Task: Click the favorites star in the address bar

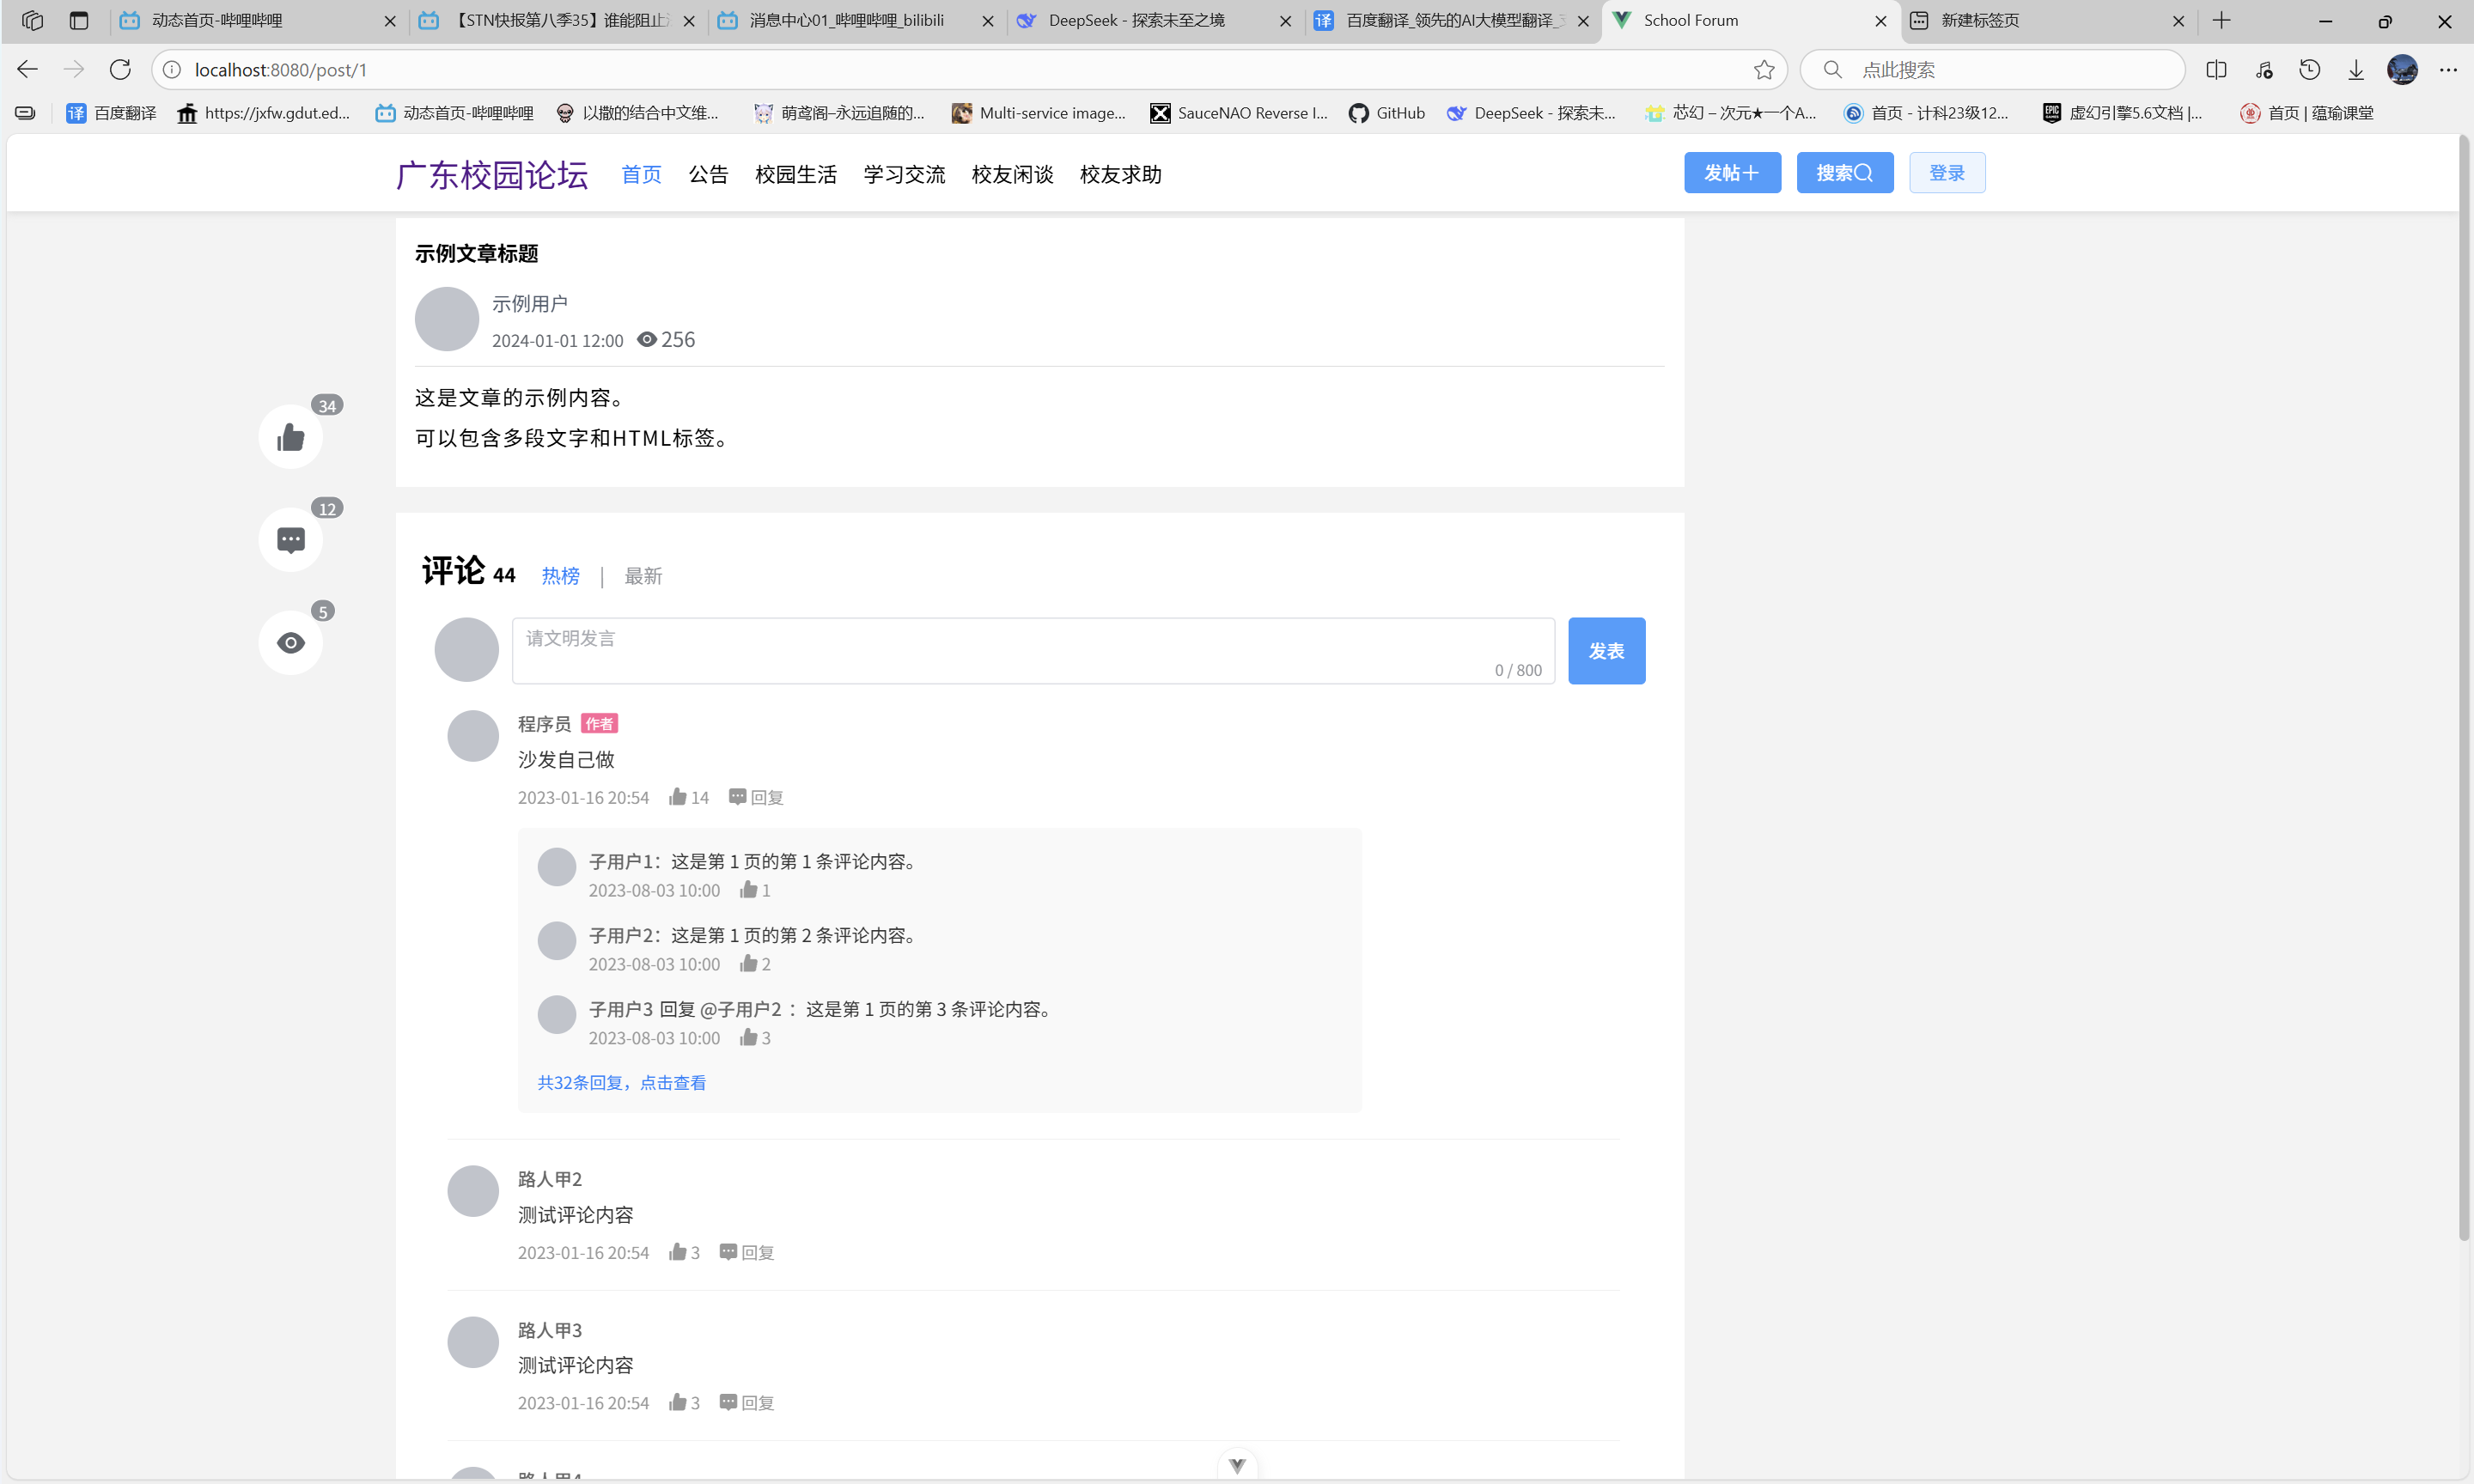Action: 1764,69
